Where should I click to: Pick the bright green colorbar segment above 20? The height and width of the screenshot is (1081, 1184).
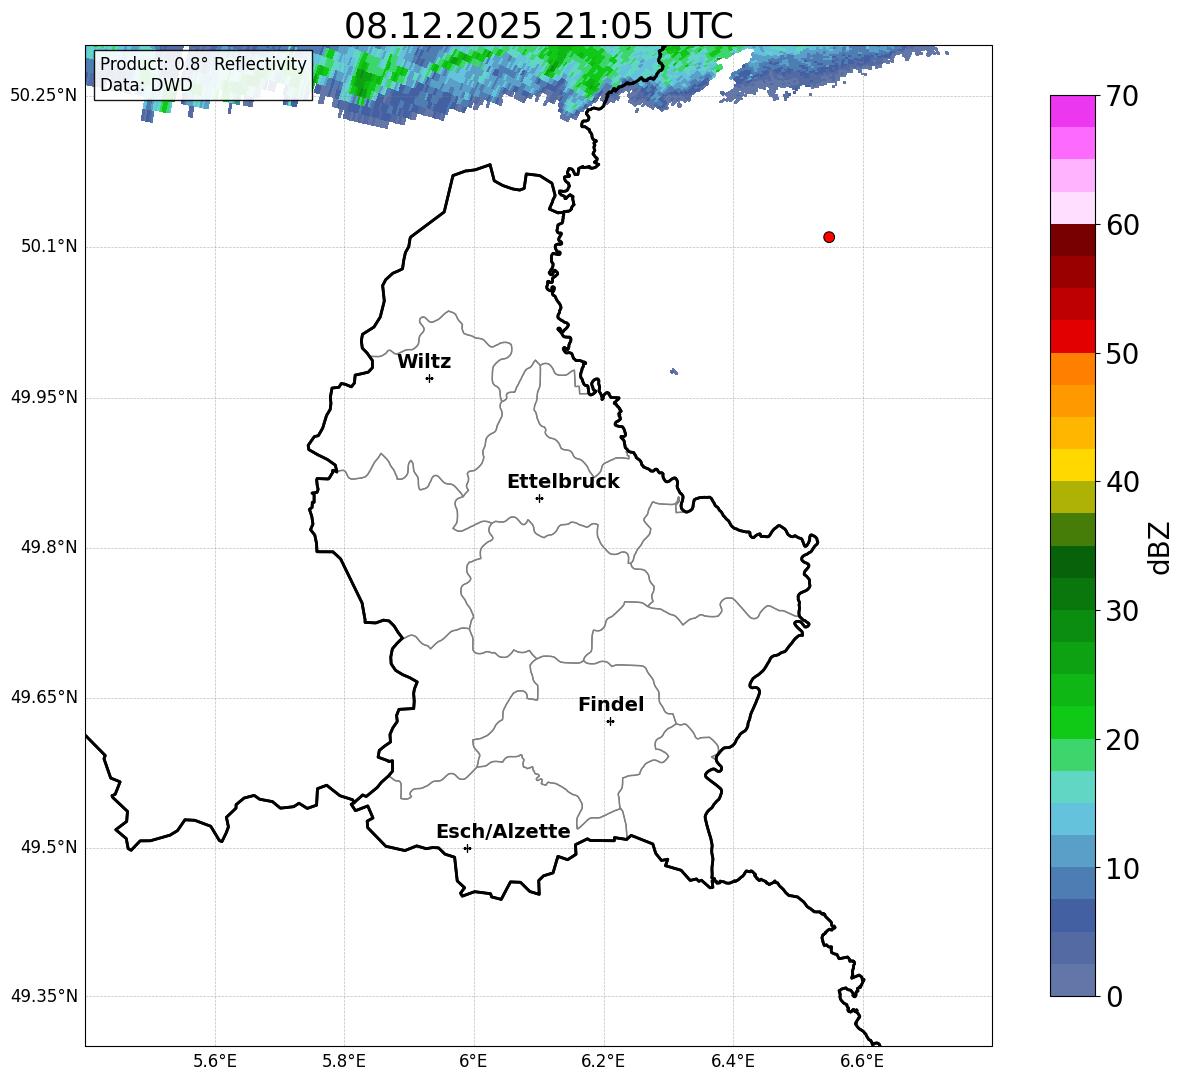[x=1072, y=722]
